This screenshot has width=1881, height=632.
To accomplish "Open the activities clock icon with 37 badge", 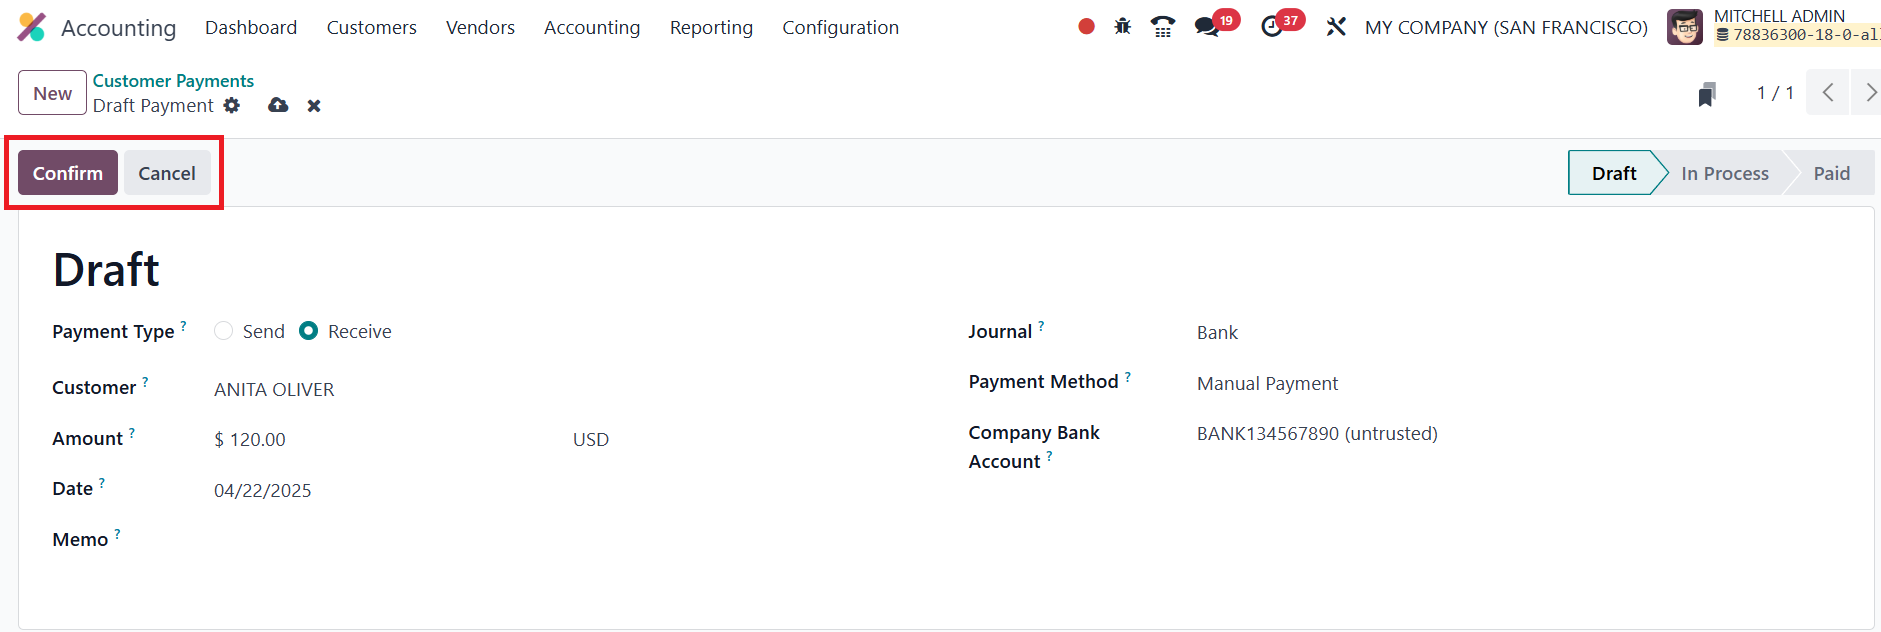I will 1272,27.
